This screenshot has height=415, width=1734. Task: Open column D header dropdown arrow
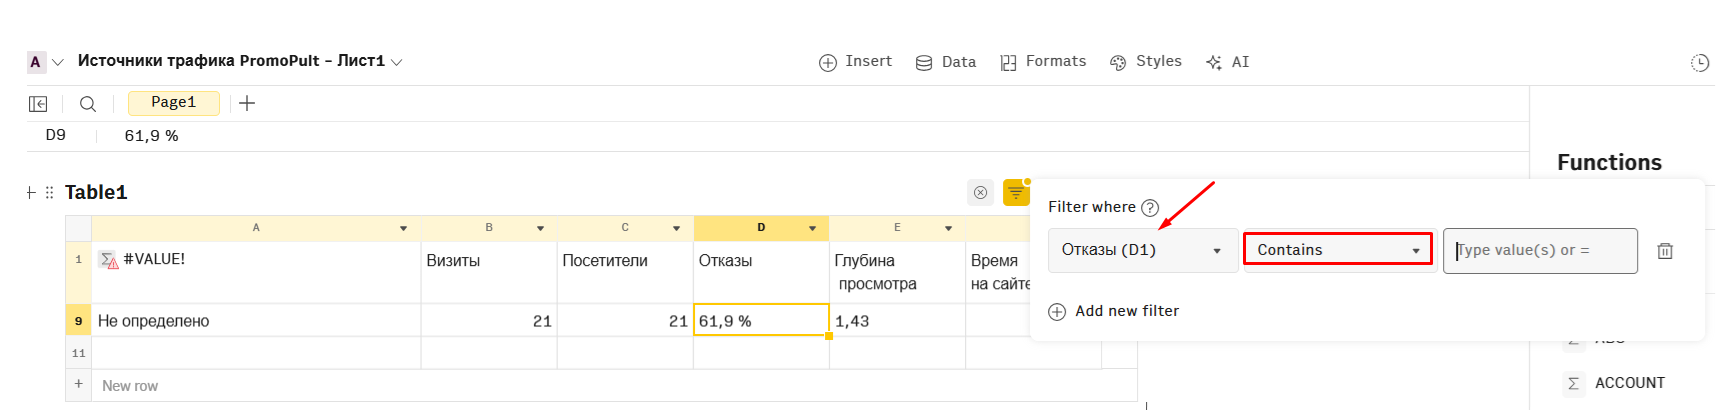(812, 228)
